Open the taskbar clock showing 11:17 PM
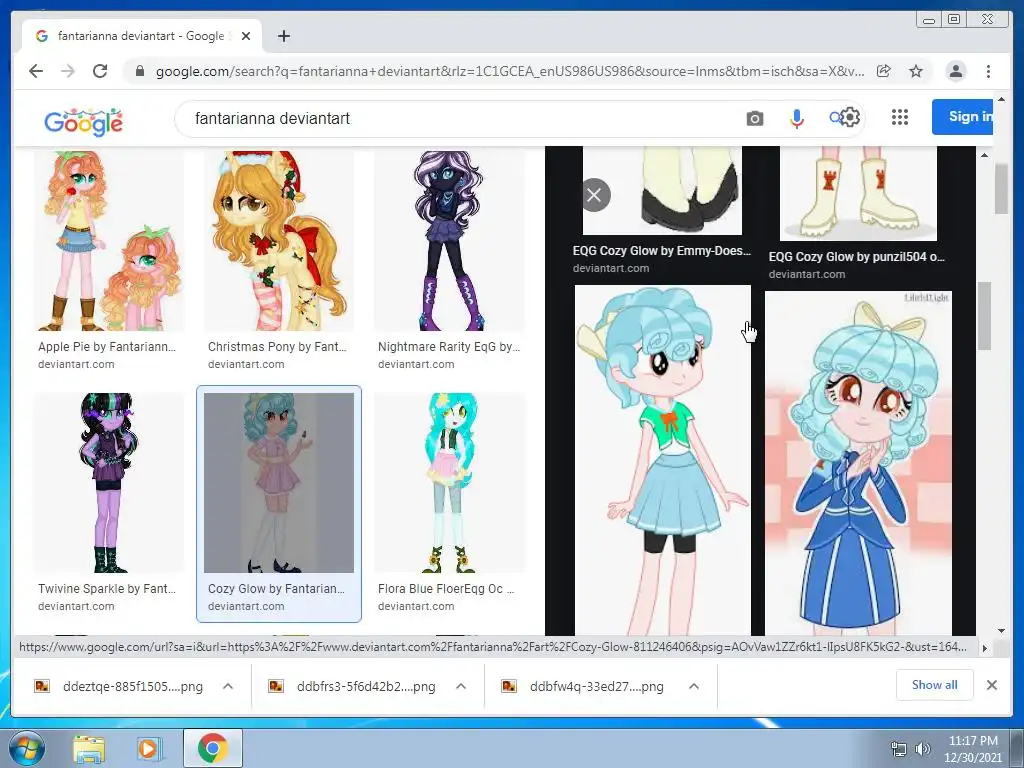The image size is (1024, 768). [972, 749]
